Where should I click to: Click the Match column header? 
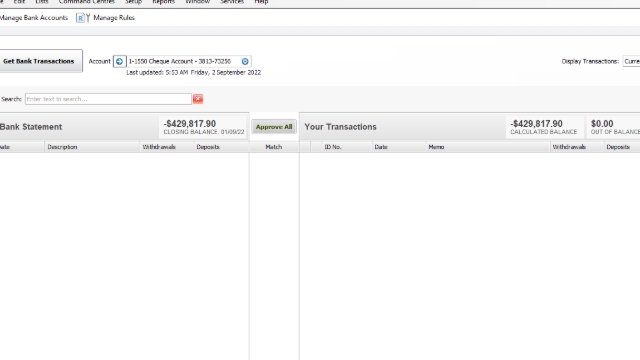[x=274, y=147]
